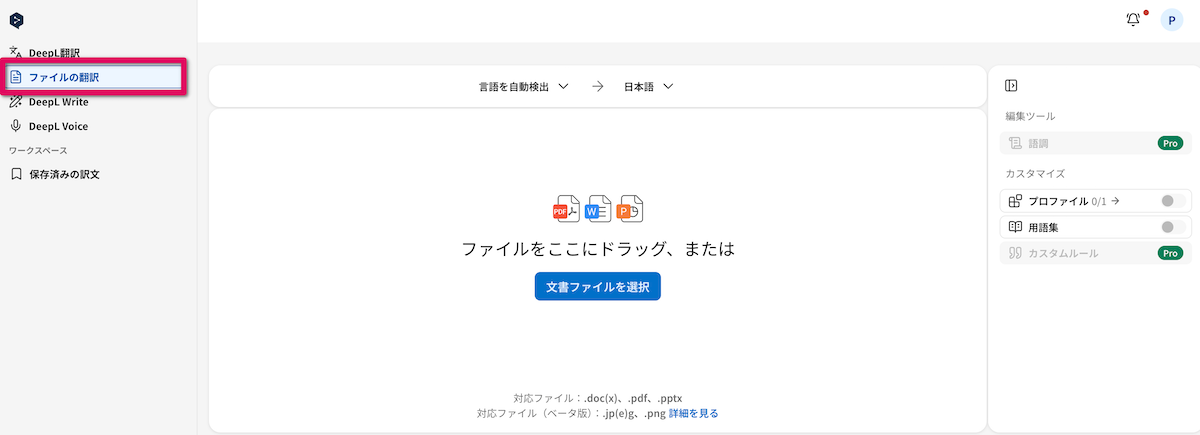Click the tone icon beside 語調

[x=1015, y=143]
